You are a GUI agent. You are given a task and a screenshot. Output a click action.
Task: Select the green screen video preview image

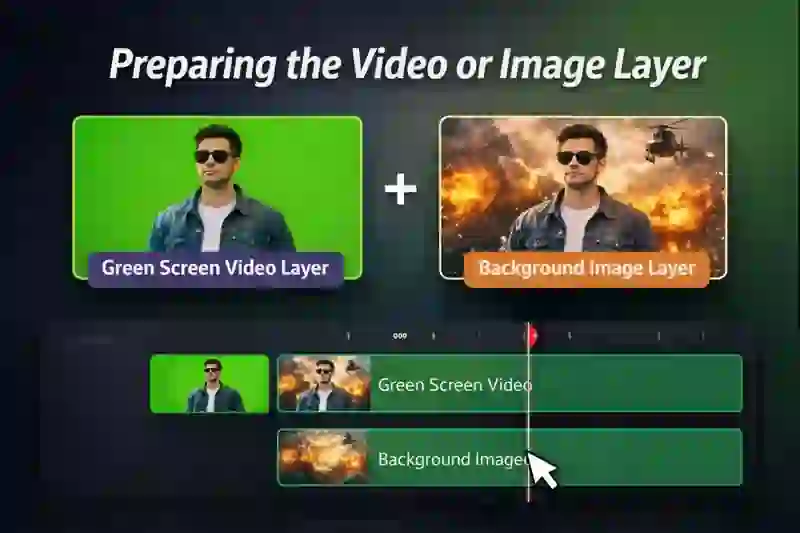pos(217,197)
